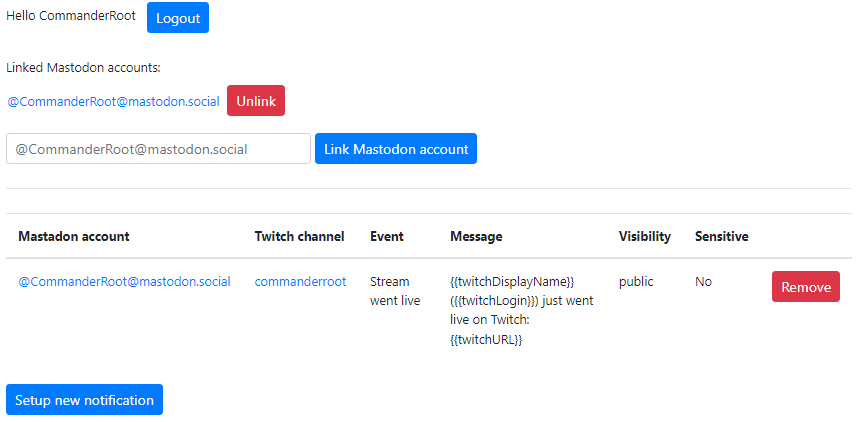
Task: Click the Event column header
Action: click(386, 236)
